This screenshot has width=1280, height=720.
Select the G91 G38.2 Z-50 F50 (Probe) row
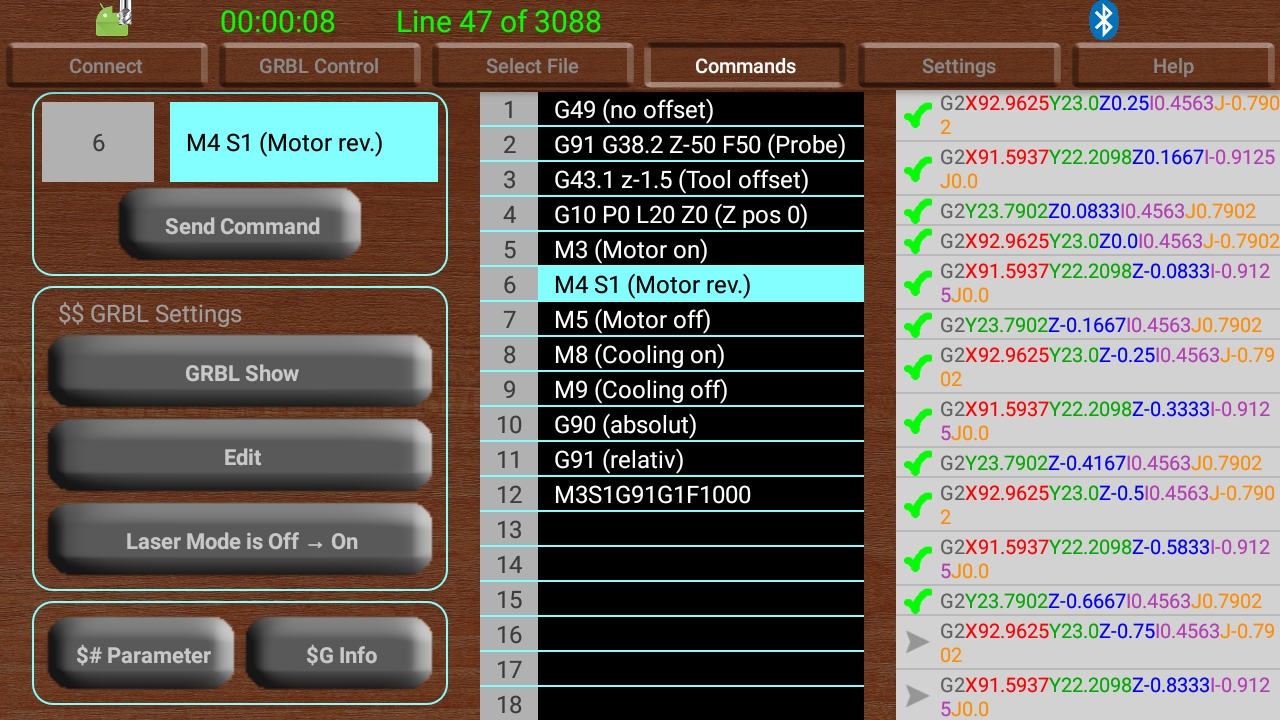[672, 145]
